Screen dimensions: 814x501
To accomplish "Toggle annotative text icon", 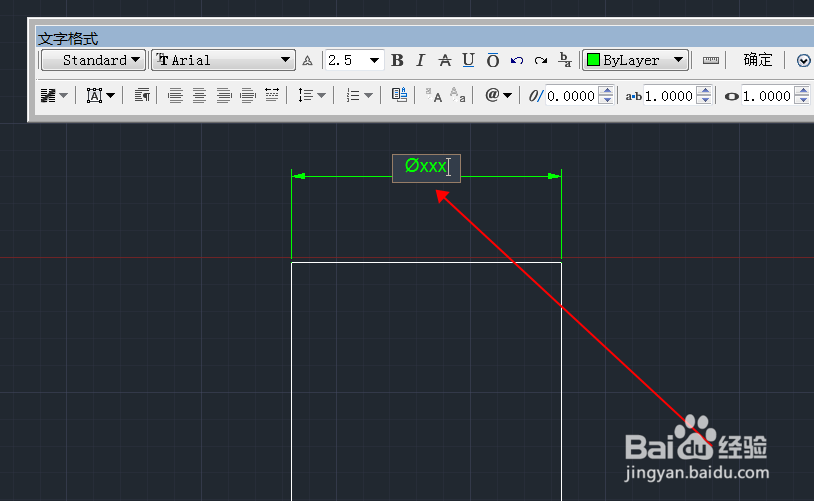I will 307,61.
